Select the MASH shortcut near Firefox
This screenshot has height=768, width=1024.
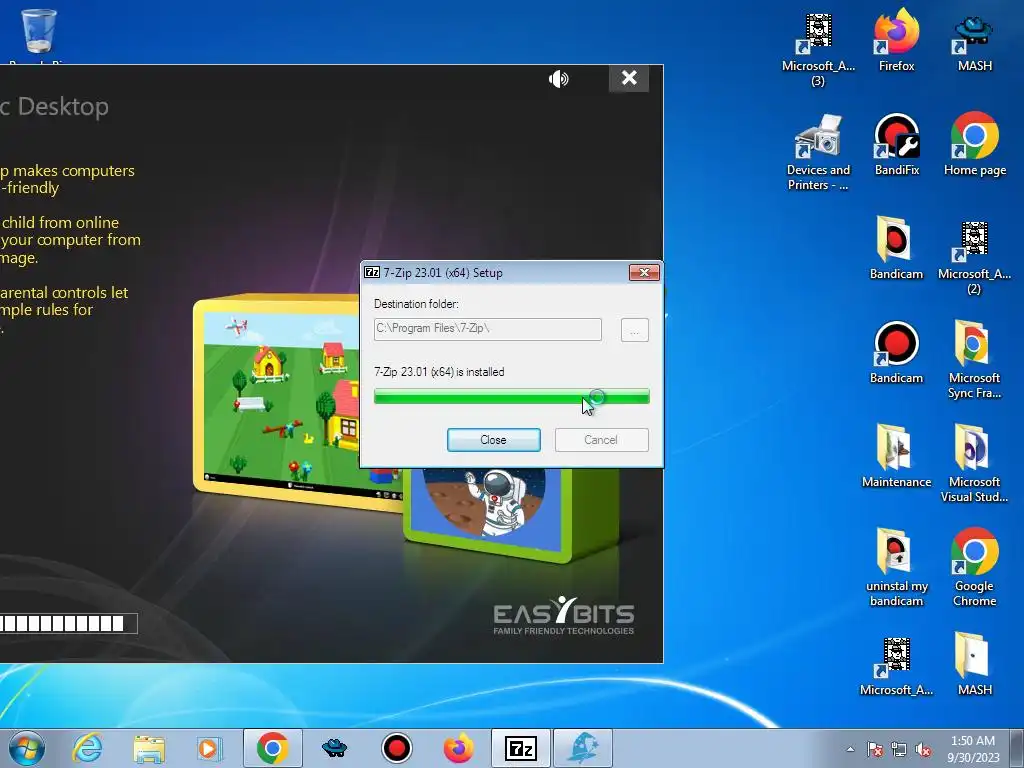coord(974,43)
